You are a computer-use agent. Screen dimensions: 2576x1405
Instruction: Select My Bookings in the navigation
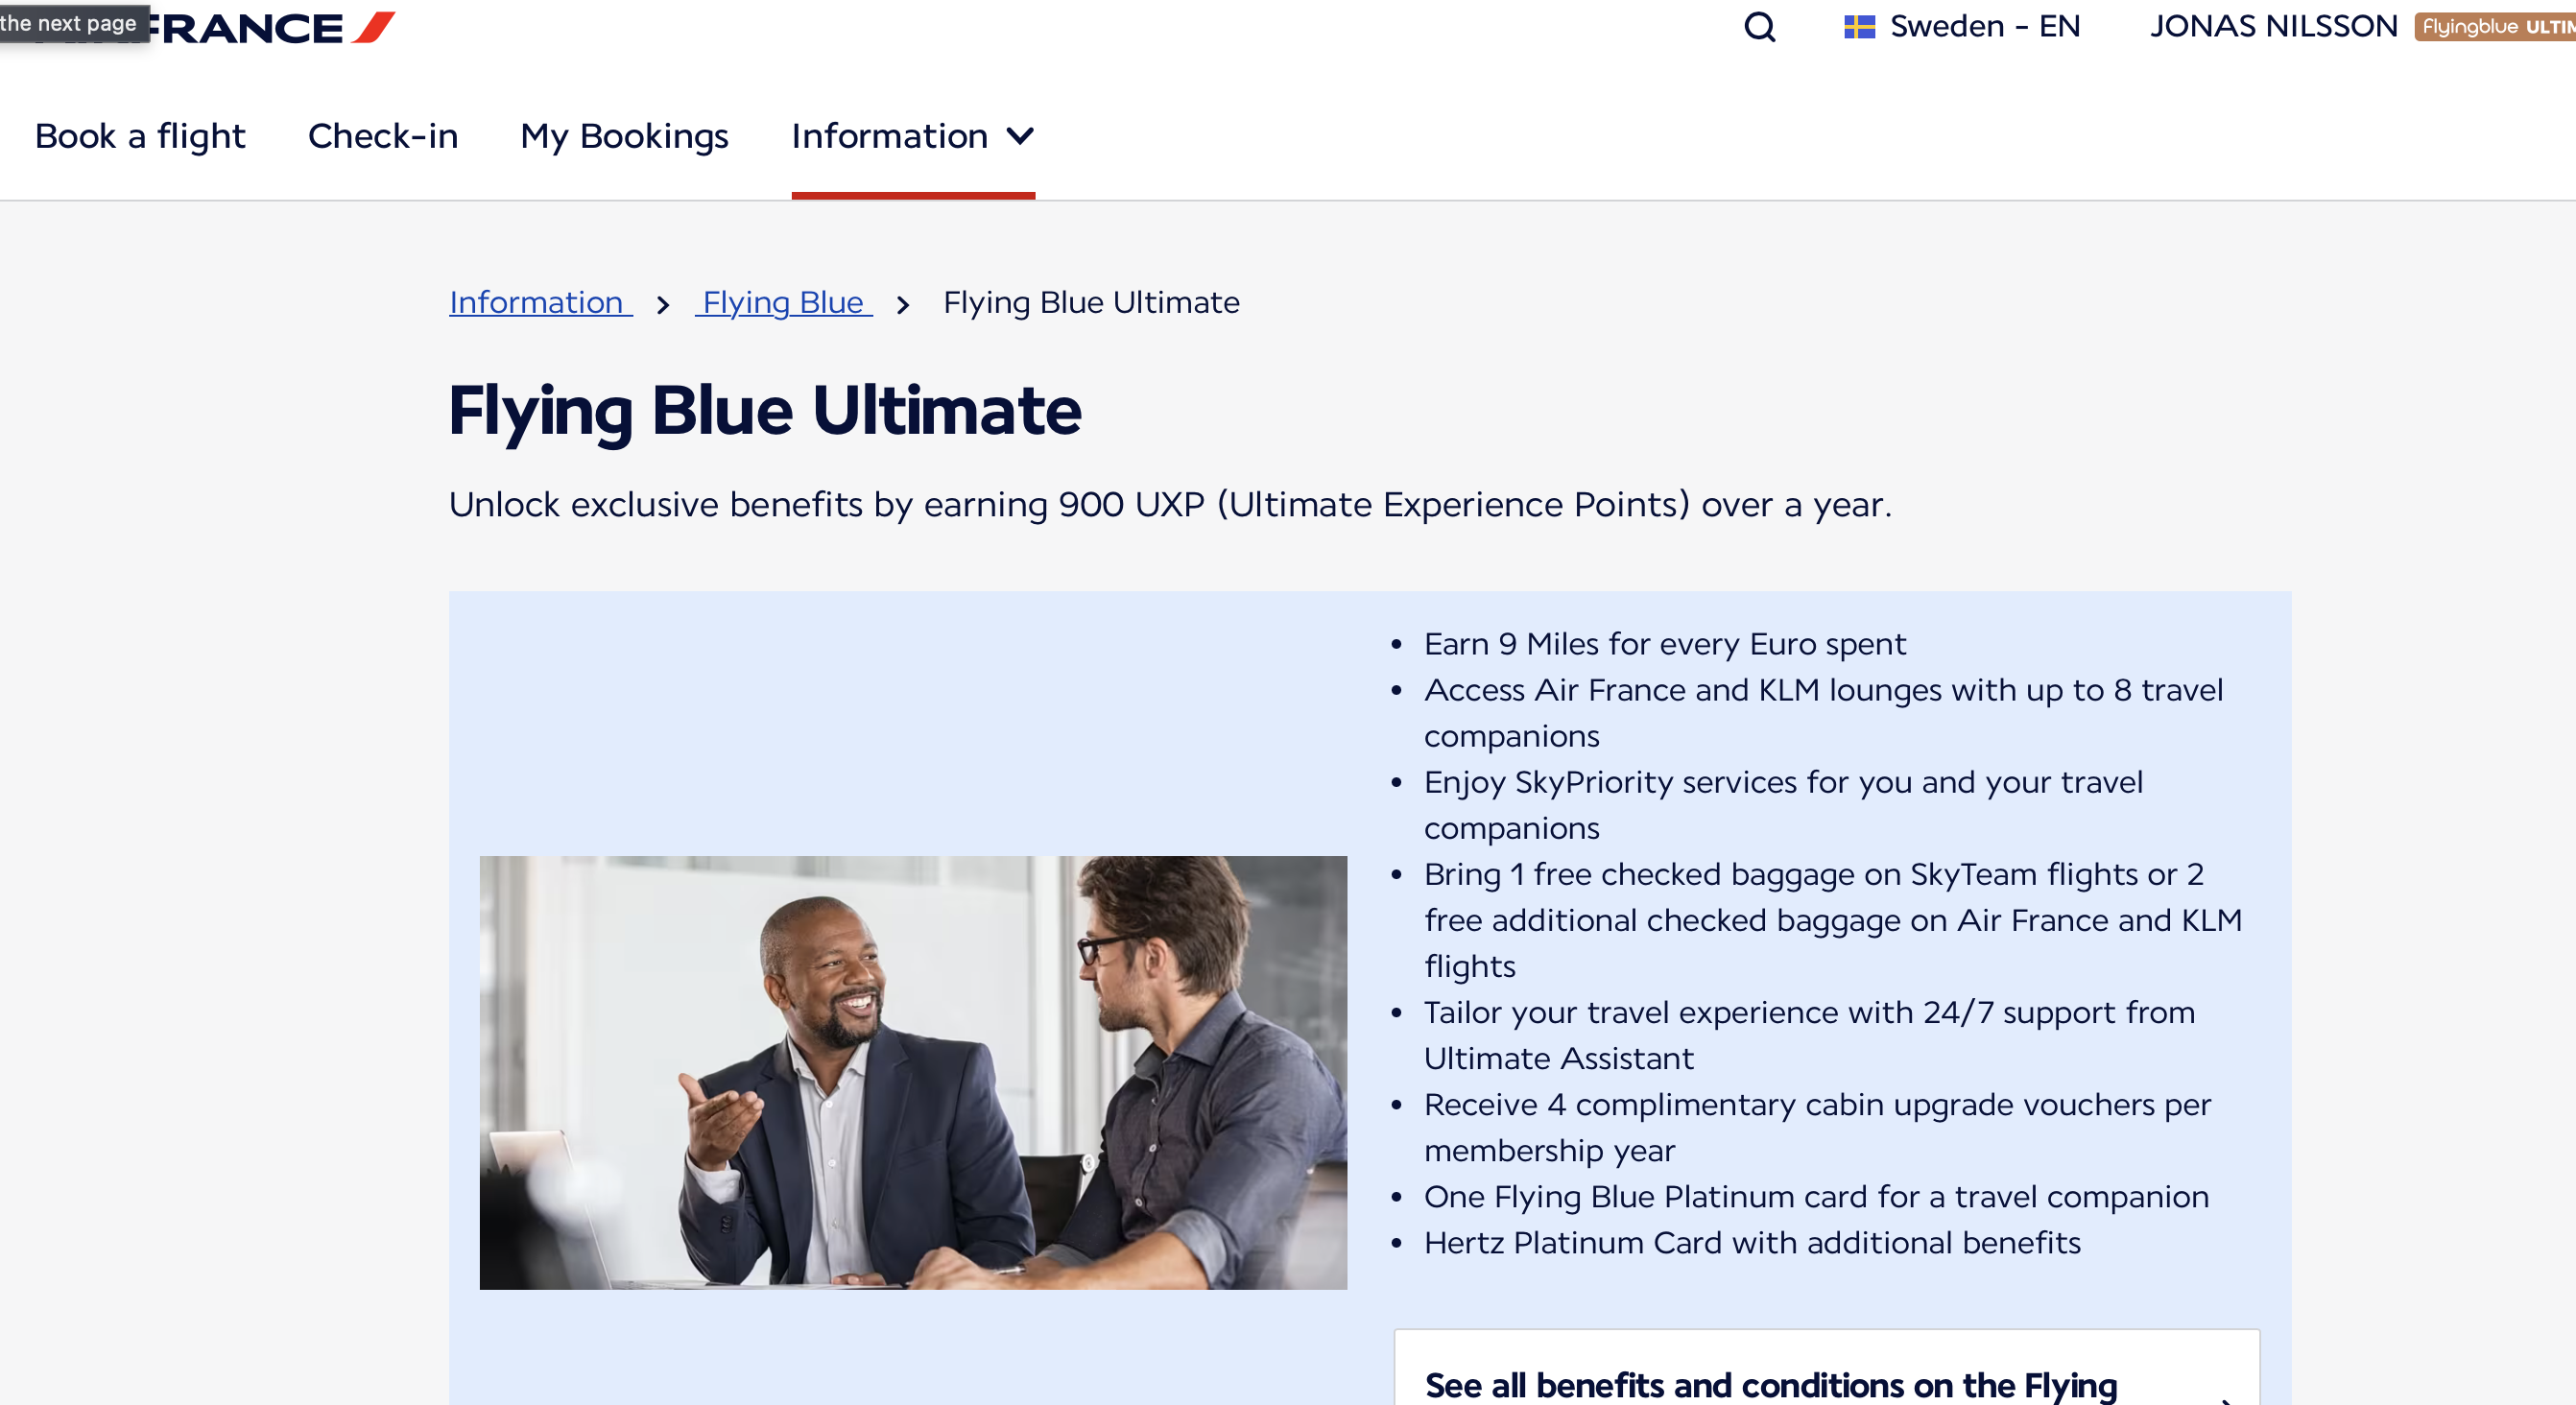624,136
